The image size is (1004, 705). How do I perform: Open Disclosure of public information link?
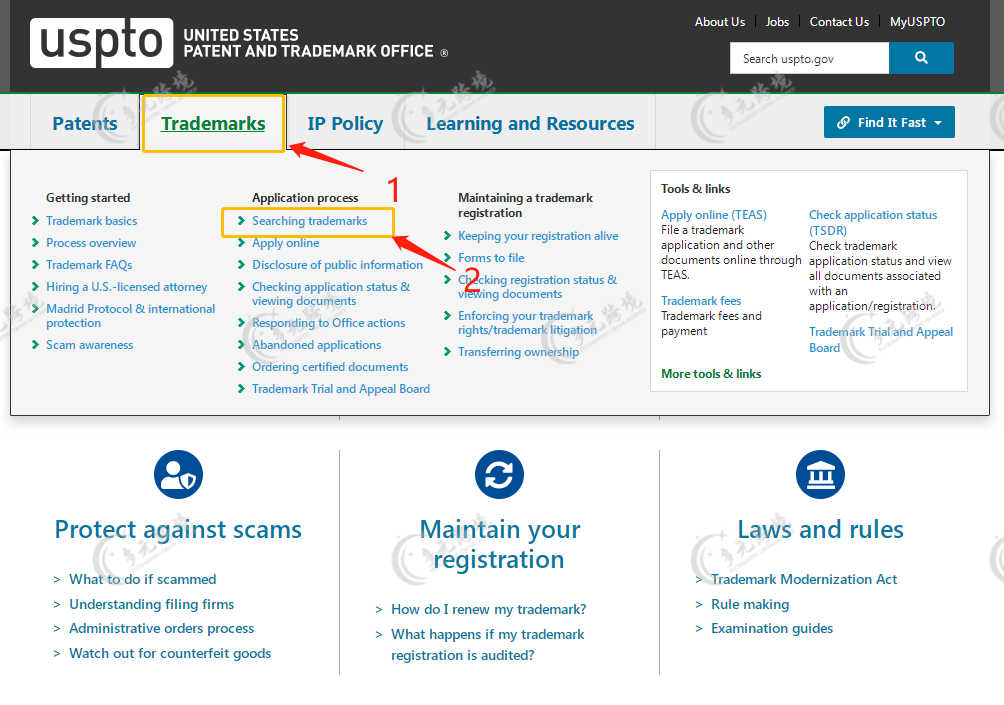pyautogui.click(x=337, y=264)
